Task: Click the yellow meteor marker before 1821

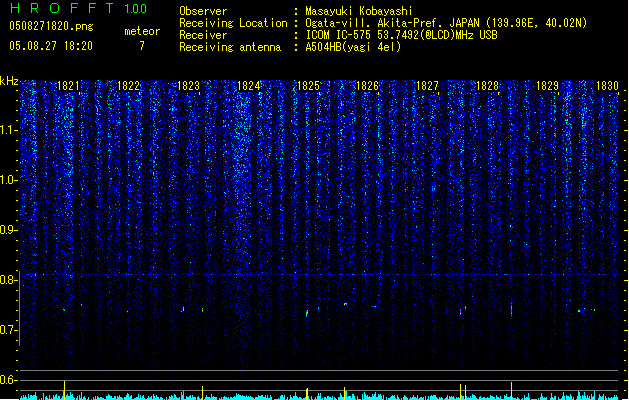Action: point(64,390)
